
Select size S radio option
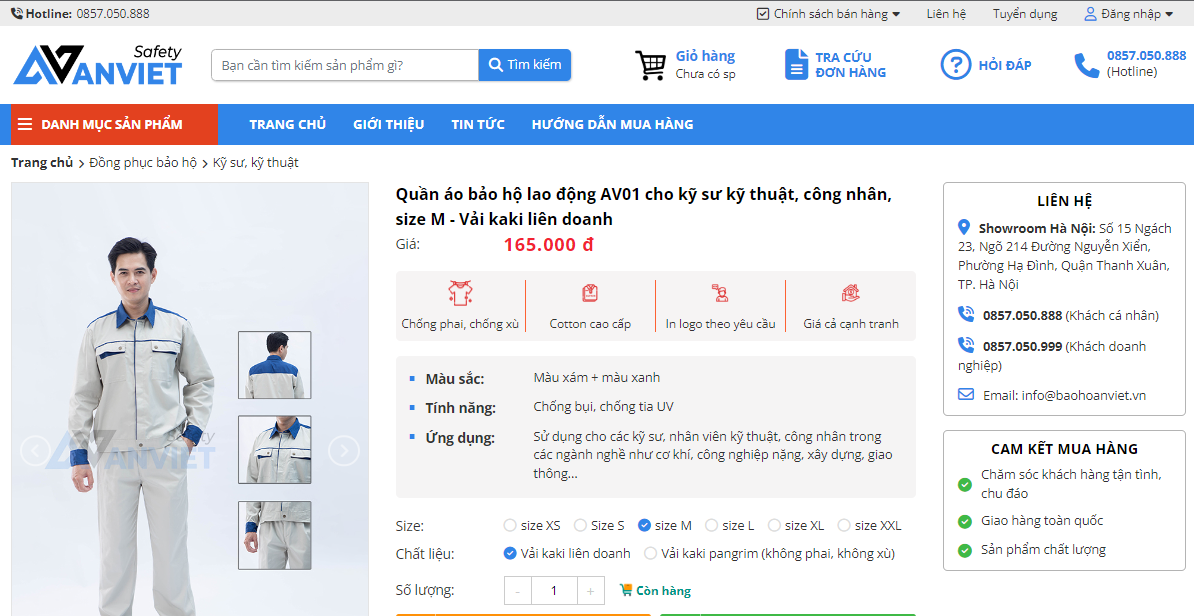point(581,525)
